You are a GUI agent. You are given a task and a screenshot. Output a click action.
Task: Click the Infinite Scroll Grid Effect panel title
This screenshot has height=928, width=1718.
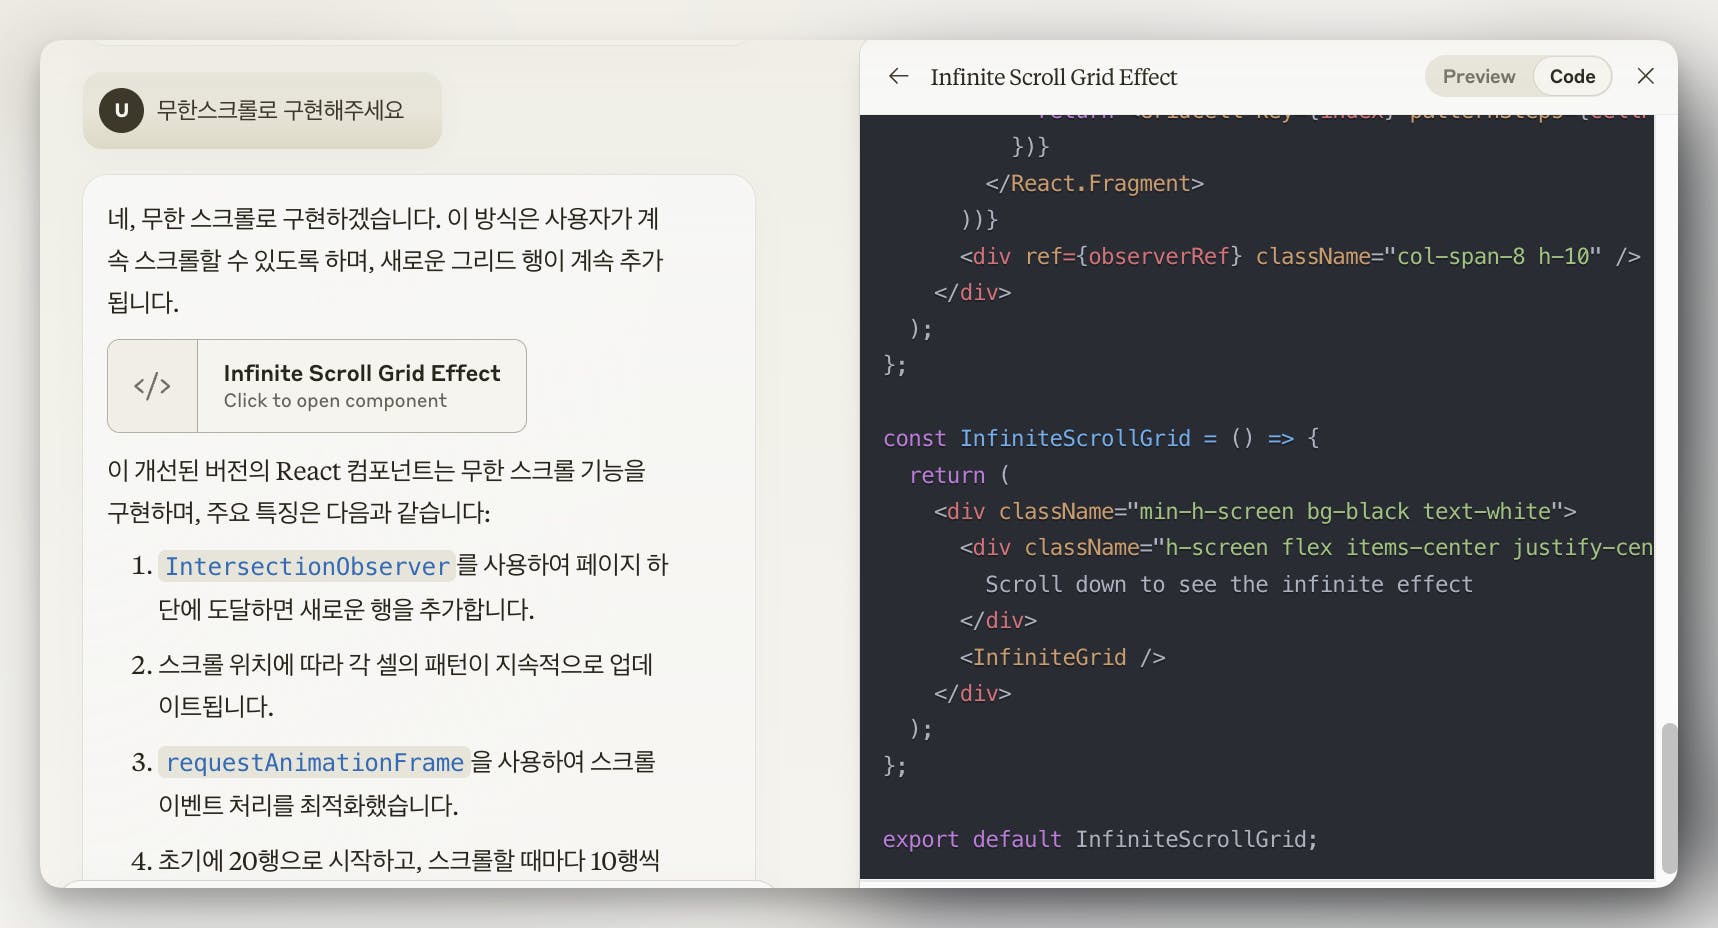click(1053, 77)
